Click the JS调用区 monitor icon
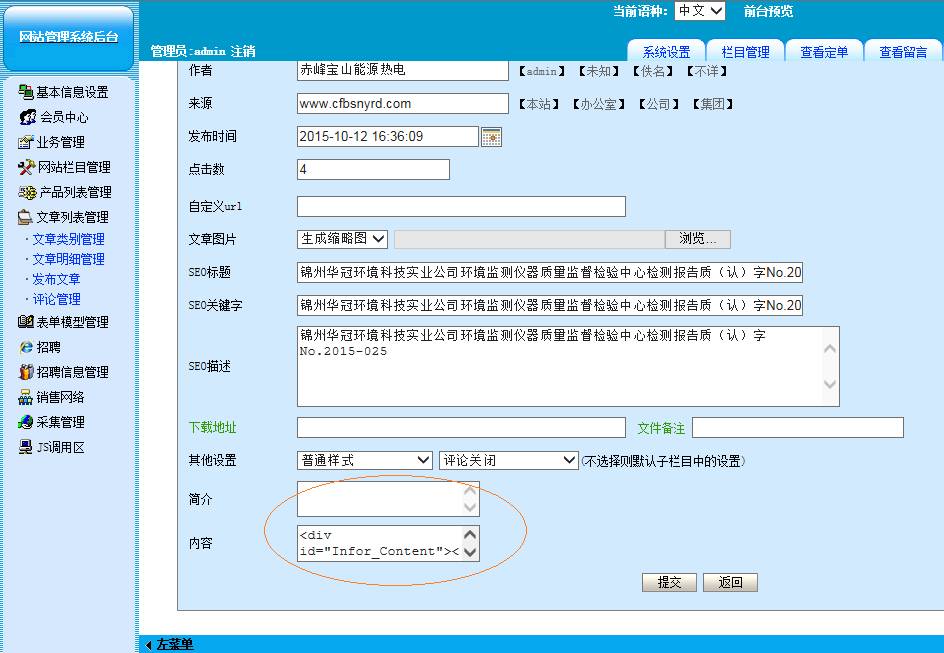 26,447
